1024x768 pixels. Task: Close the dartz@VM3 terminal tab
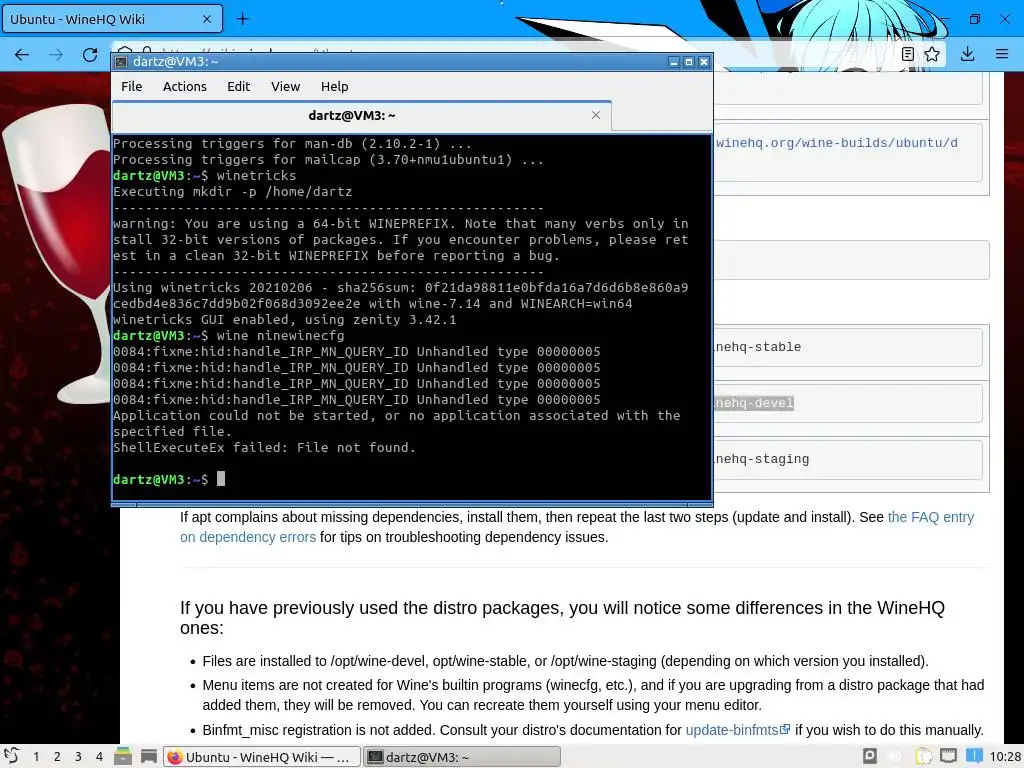click(596, 115)
